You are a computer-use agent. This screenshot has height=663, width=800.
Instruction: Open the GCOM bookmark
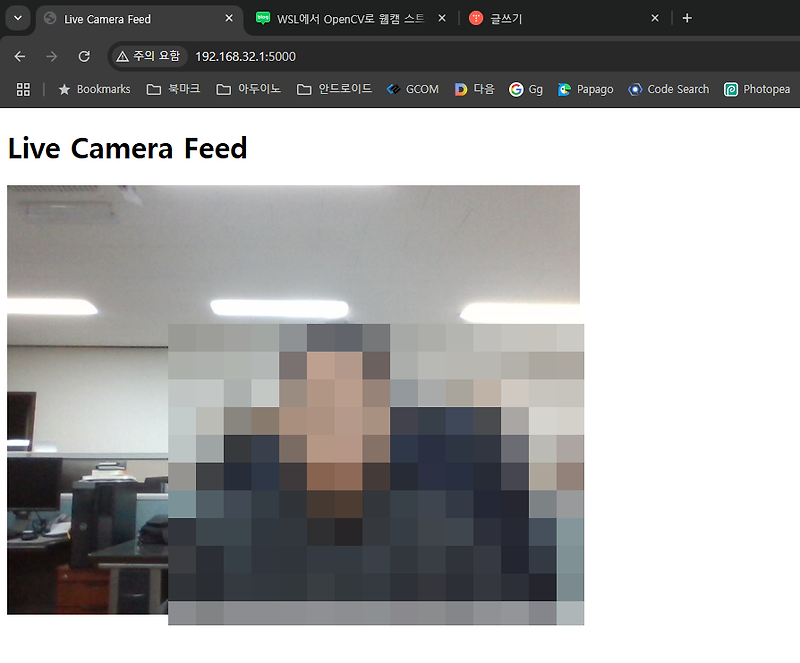[413, 90]
